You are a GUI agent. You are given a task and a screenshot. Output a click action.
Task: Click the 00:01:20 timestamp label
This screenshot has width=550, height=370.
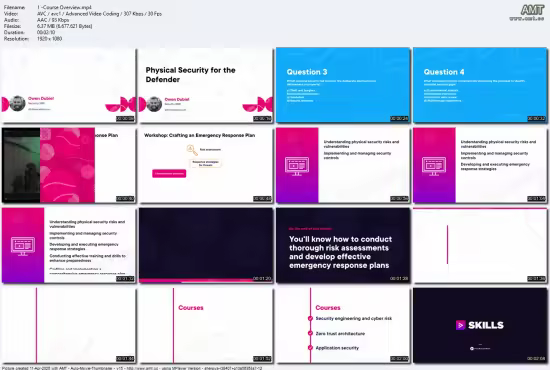coord(262,278)
